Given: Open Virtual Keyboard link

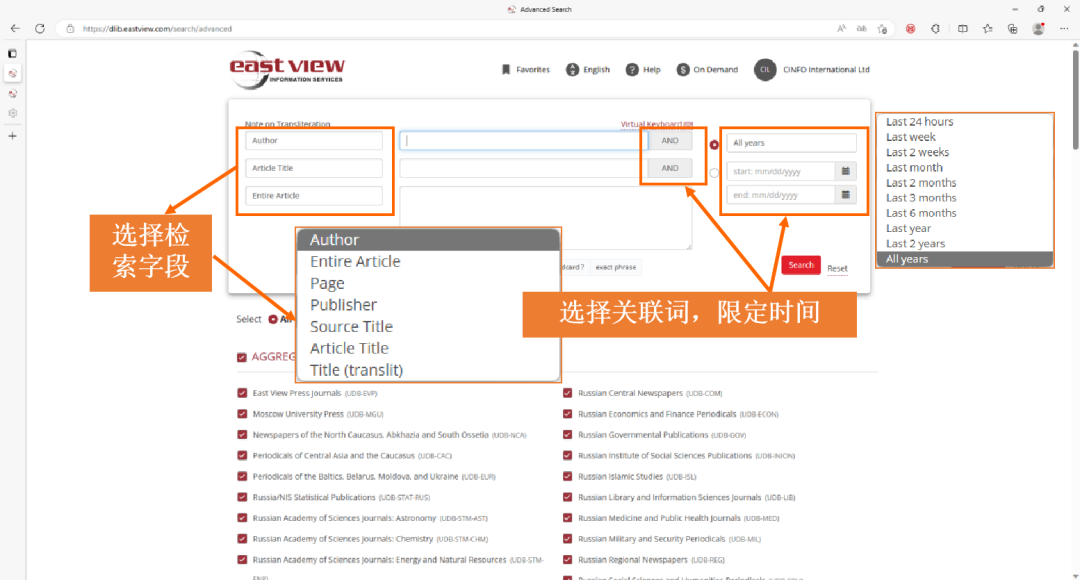Looking at the screenshot, I should (x=656, y=124).
